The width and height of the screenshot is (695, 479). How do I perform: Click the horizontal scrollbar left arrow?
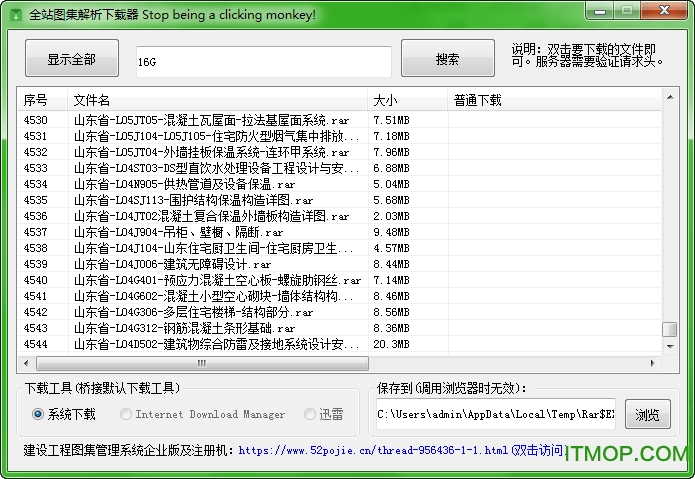click(x=27, y=361)
